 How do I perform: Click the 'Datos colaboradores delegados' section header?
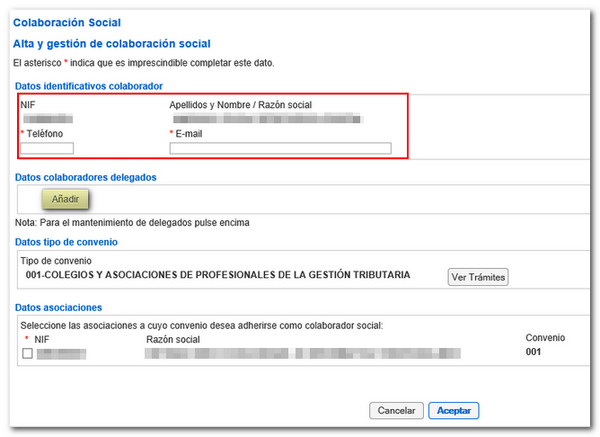click(x=87, y=177)
